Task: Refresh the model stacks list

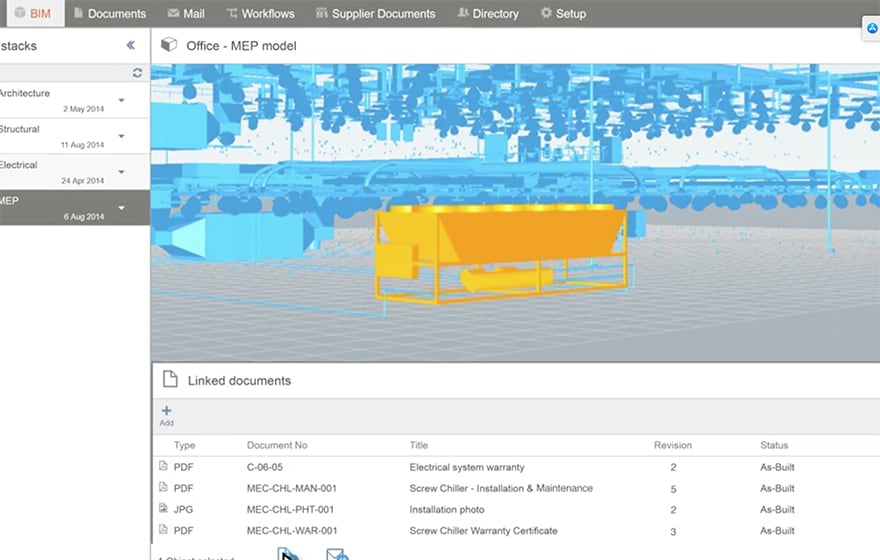Action: [137, 73]
